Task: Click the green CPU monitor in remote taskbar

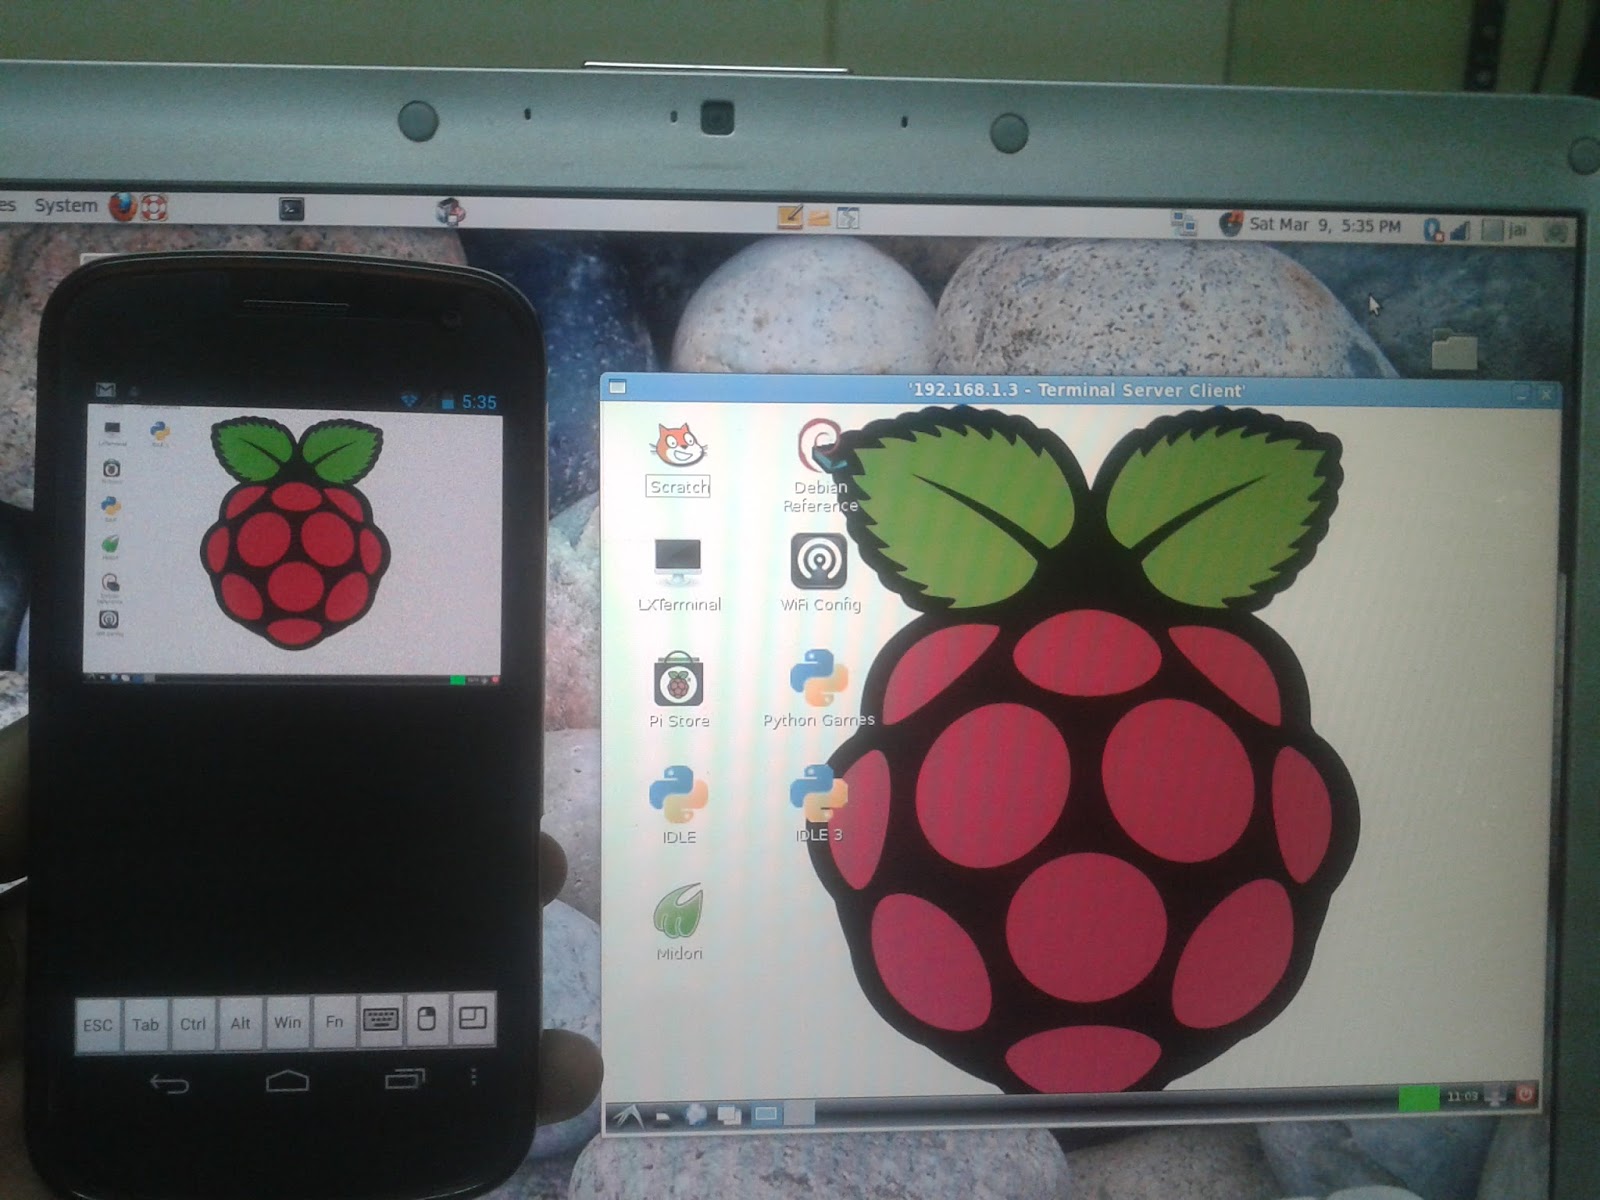Action: coord(1418,1099)
